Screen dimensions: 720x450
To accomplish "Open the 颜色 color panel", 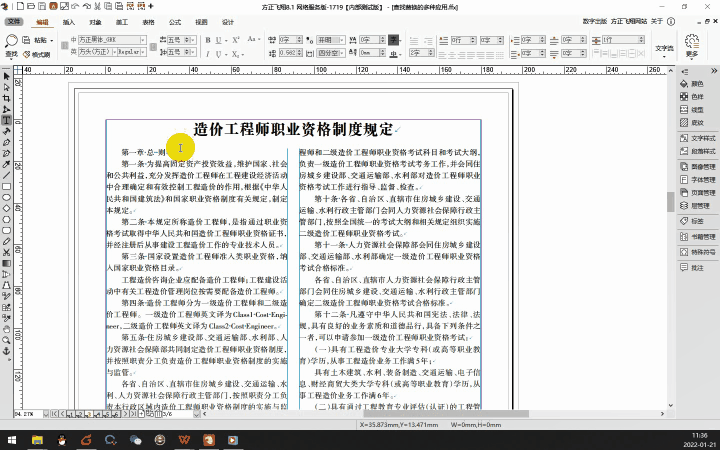I will click(692, 84).
